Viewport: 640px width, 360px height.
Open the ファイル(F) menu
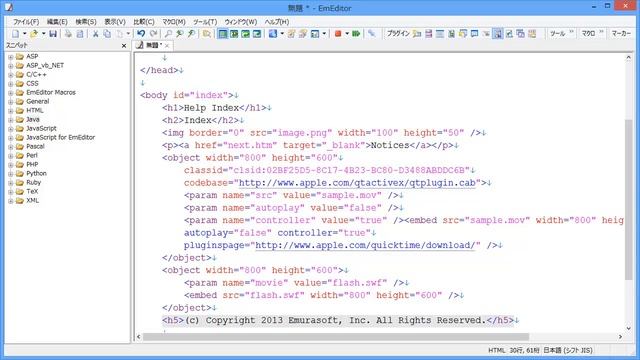[26, 22]
